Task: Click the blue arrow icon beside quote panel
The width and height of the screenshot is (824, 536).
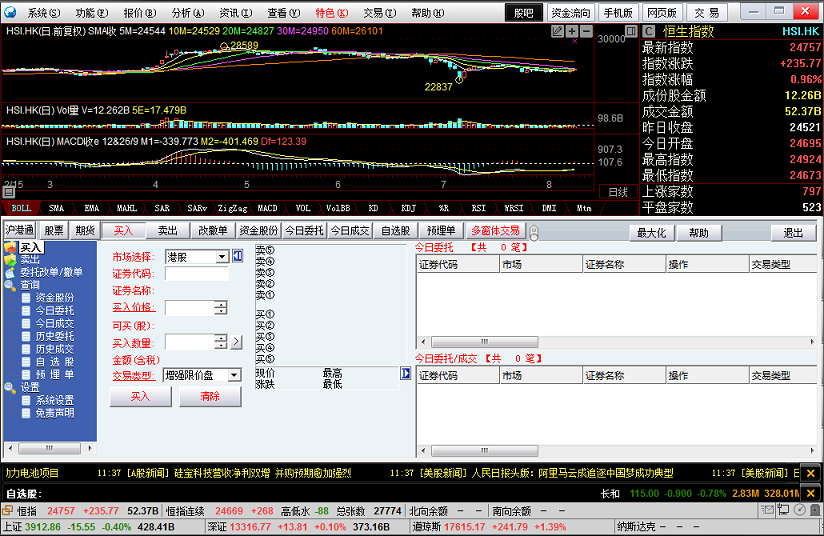Action: pos(406,373)
